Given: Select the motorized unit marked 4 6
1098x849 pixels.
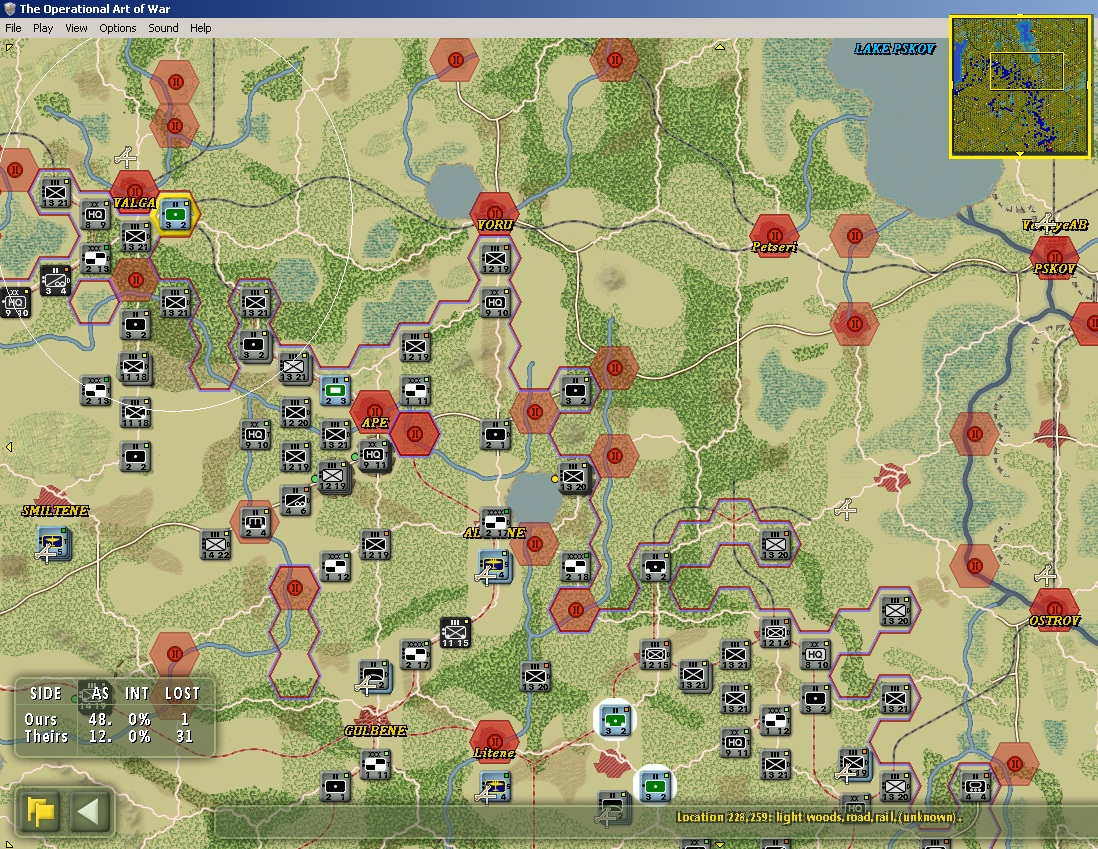Looking at the screenshot, I should (296, 501).
